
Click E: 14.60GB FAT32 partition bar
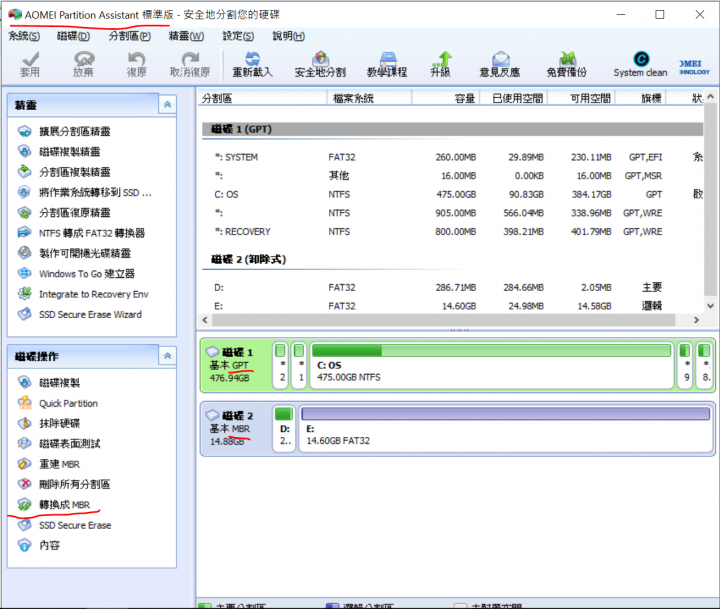(506, 429)
